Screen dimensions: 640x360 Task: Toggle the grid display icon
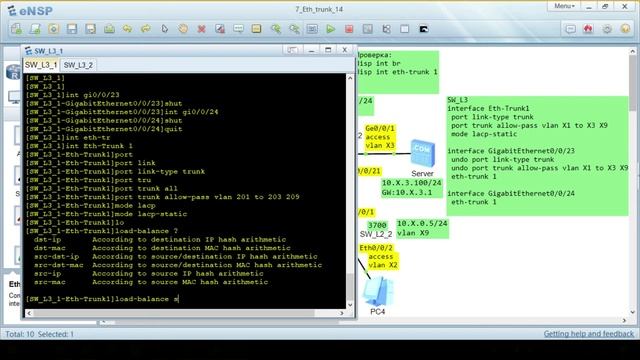404,29
